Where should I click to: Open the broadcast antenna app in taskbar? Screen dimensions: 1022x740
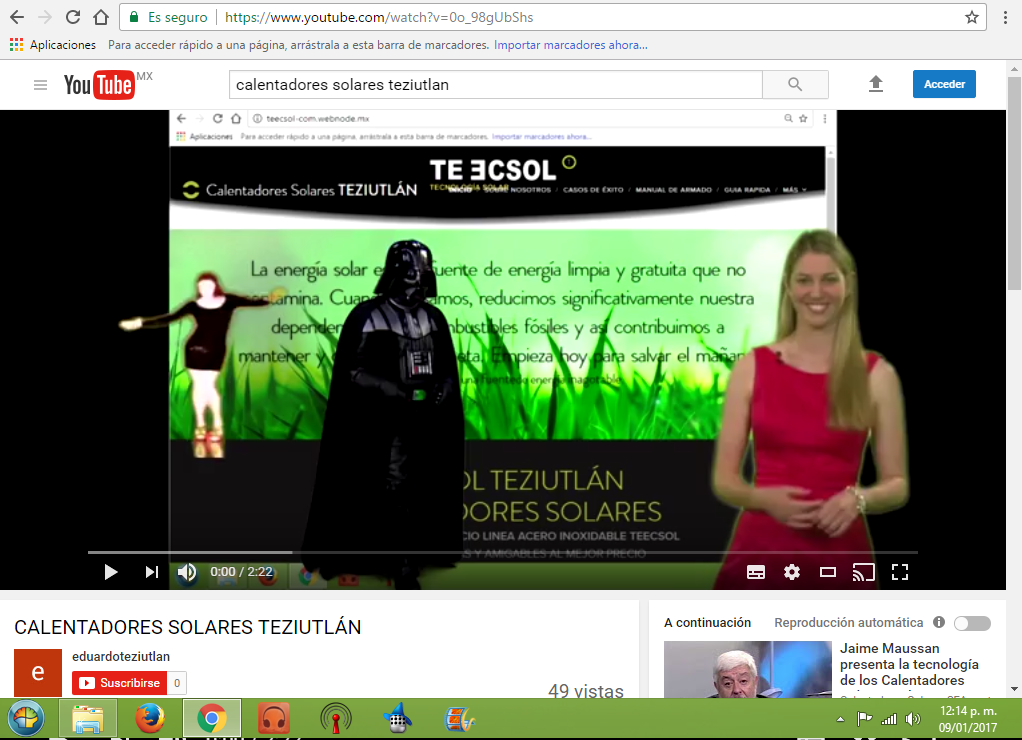click(x=336, y=719)
